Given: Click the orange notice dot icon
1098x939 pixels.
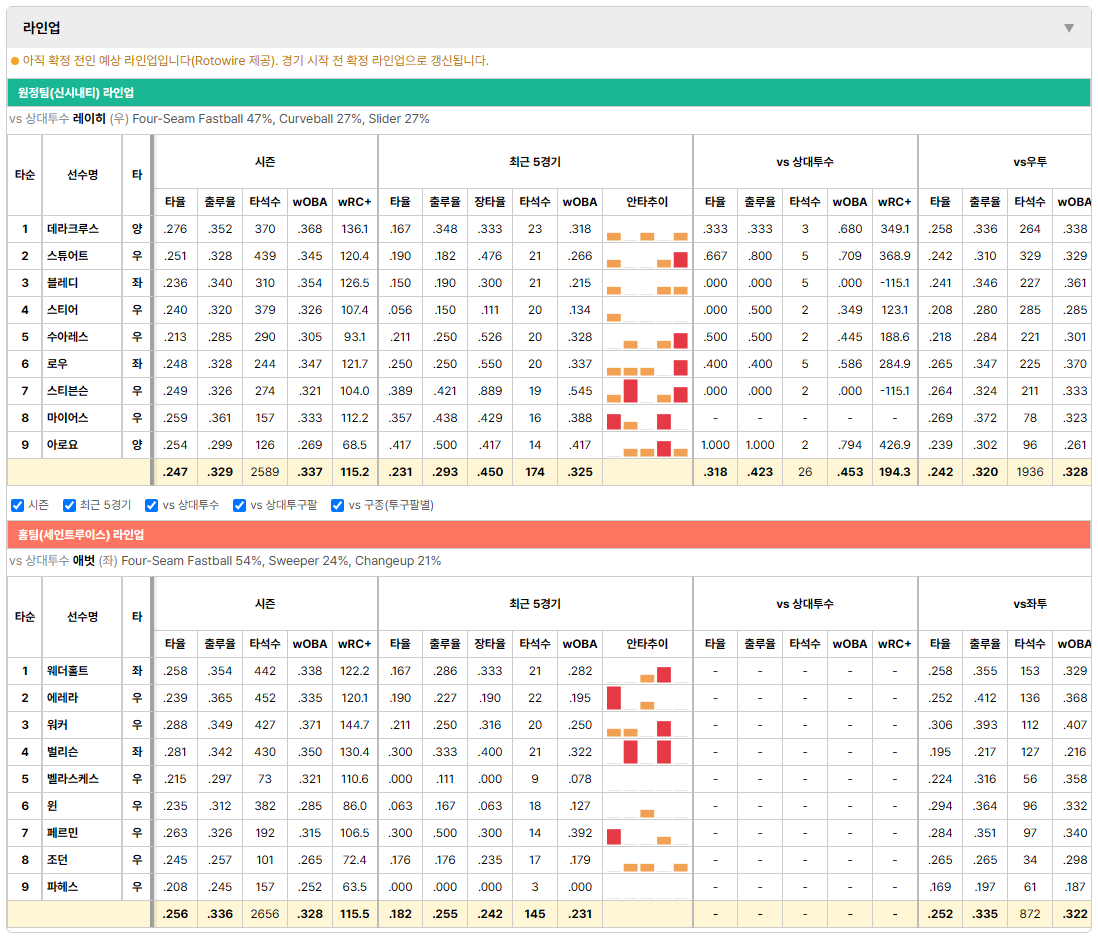Looking at the screenshot, I should click(15, 61).
